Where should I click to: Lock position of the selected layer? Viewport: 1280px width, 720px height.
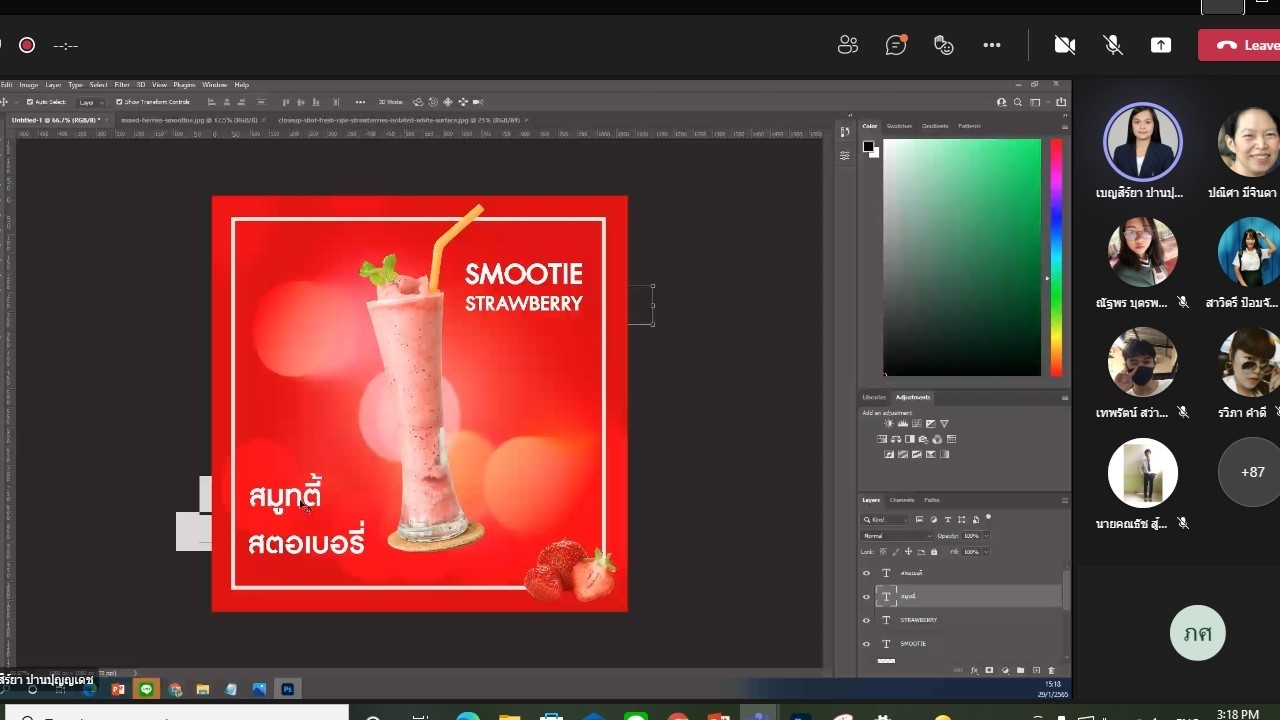point(908,552)
